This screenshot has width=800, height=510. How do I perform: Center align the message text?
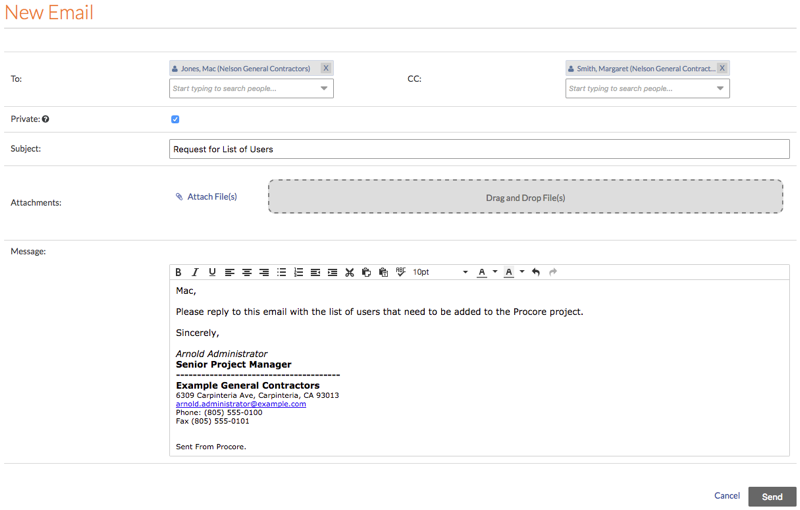pos(247,272)
